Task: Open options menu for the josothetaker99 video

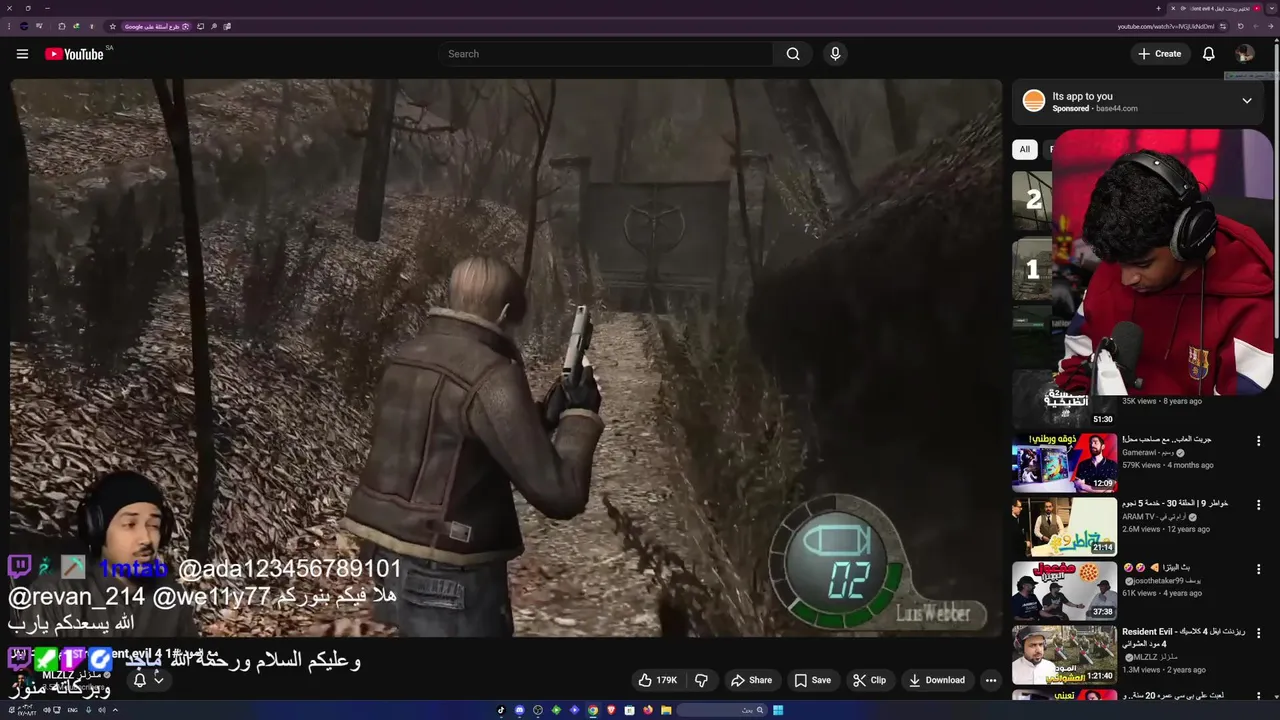Action: click(x=1258, y=569)
